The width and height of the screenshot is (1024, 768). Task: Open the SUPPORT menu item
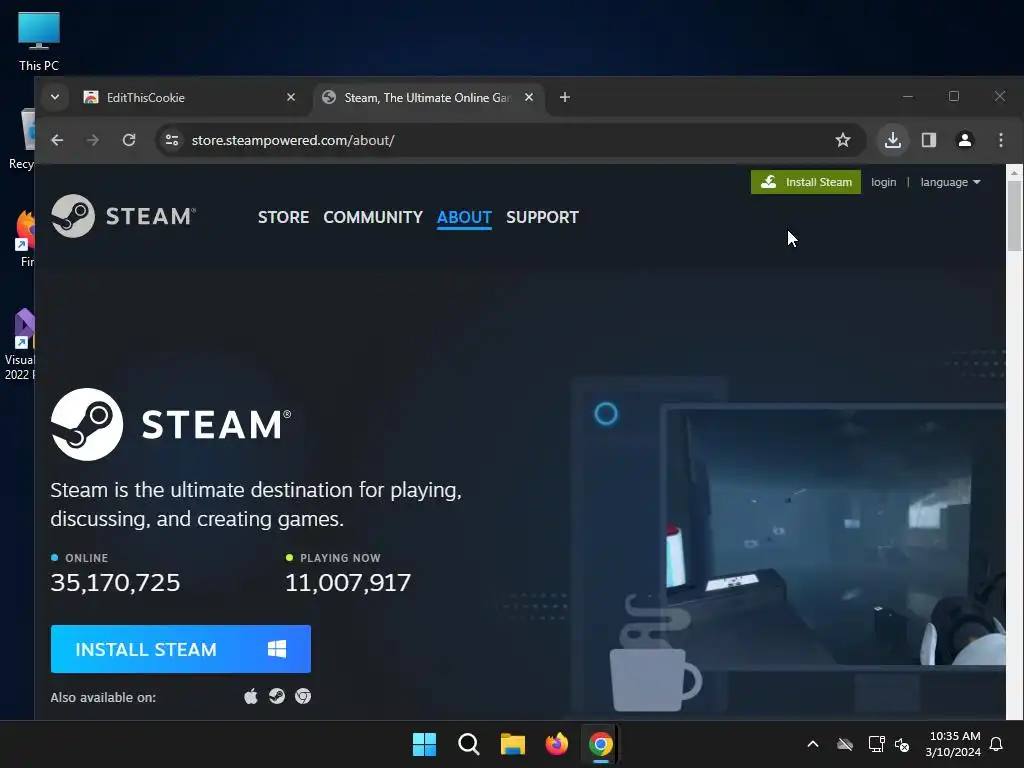(543, 217)
